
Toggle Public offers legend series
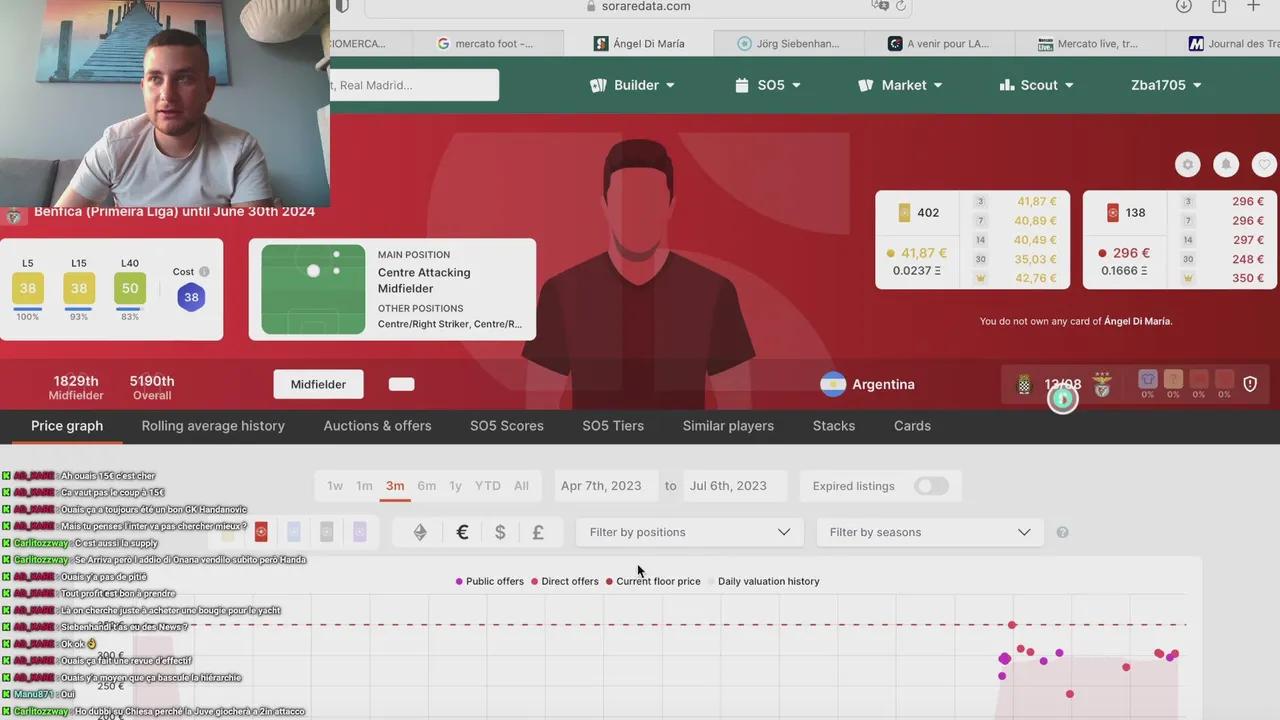click(x=490, y=581)
